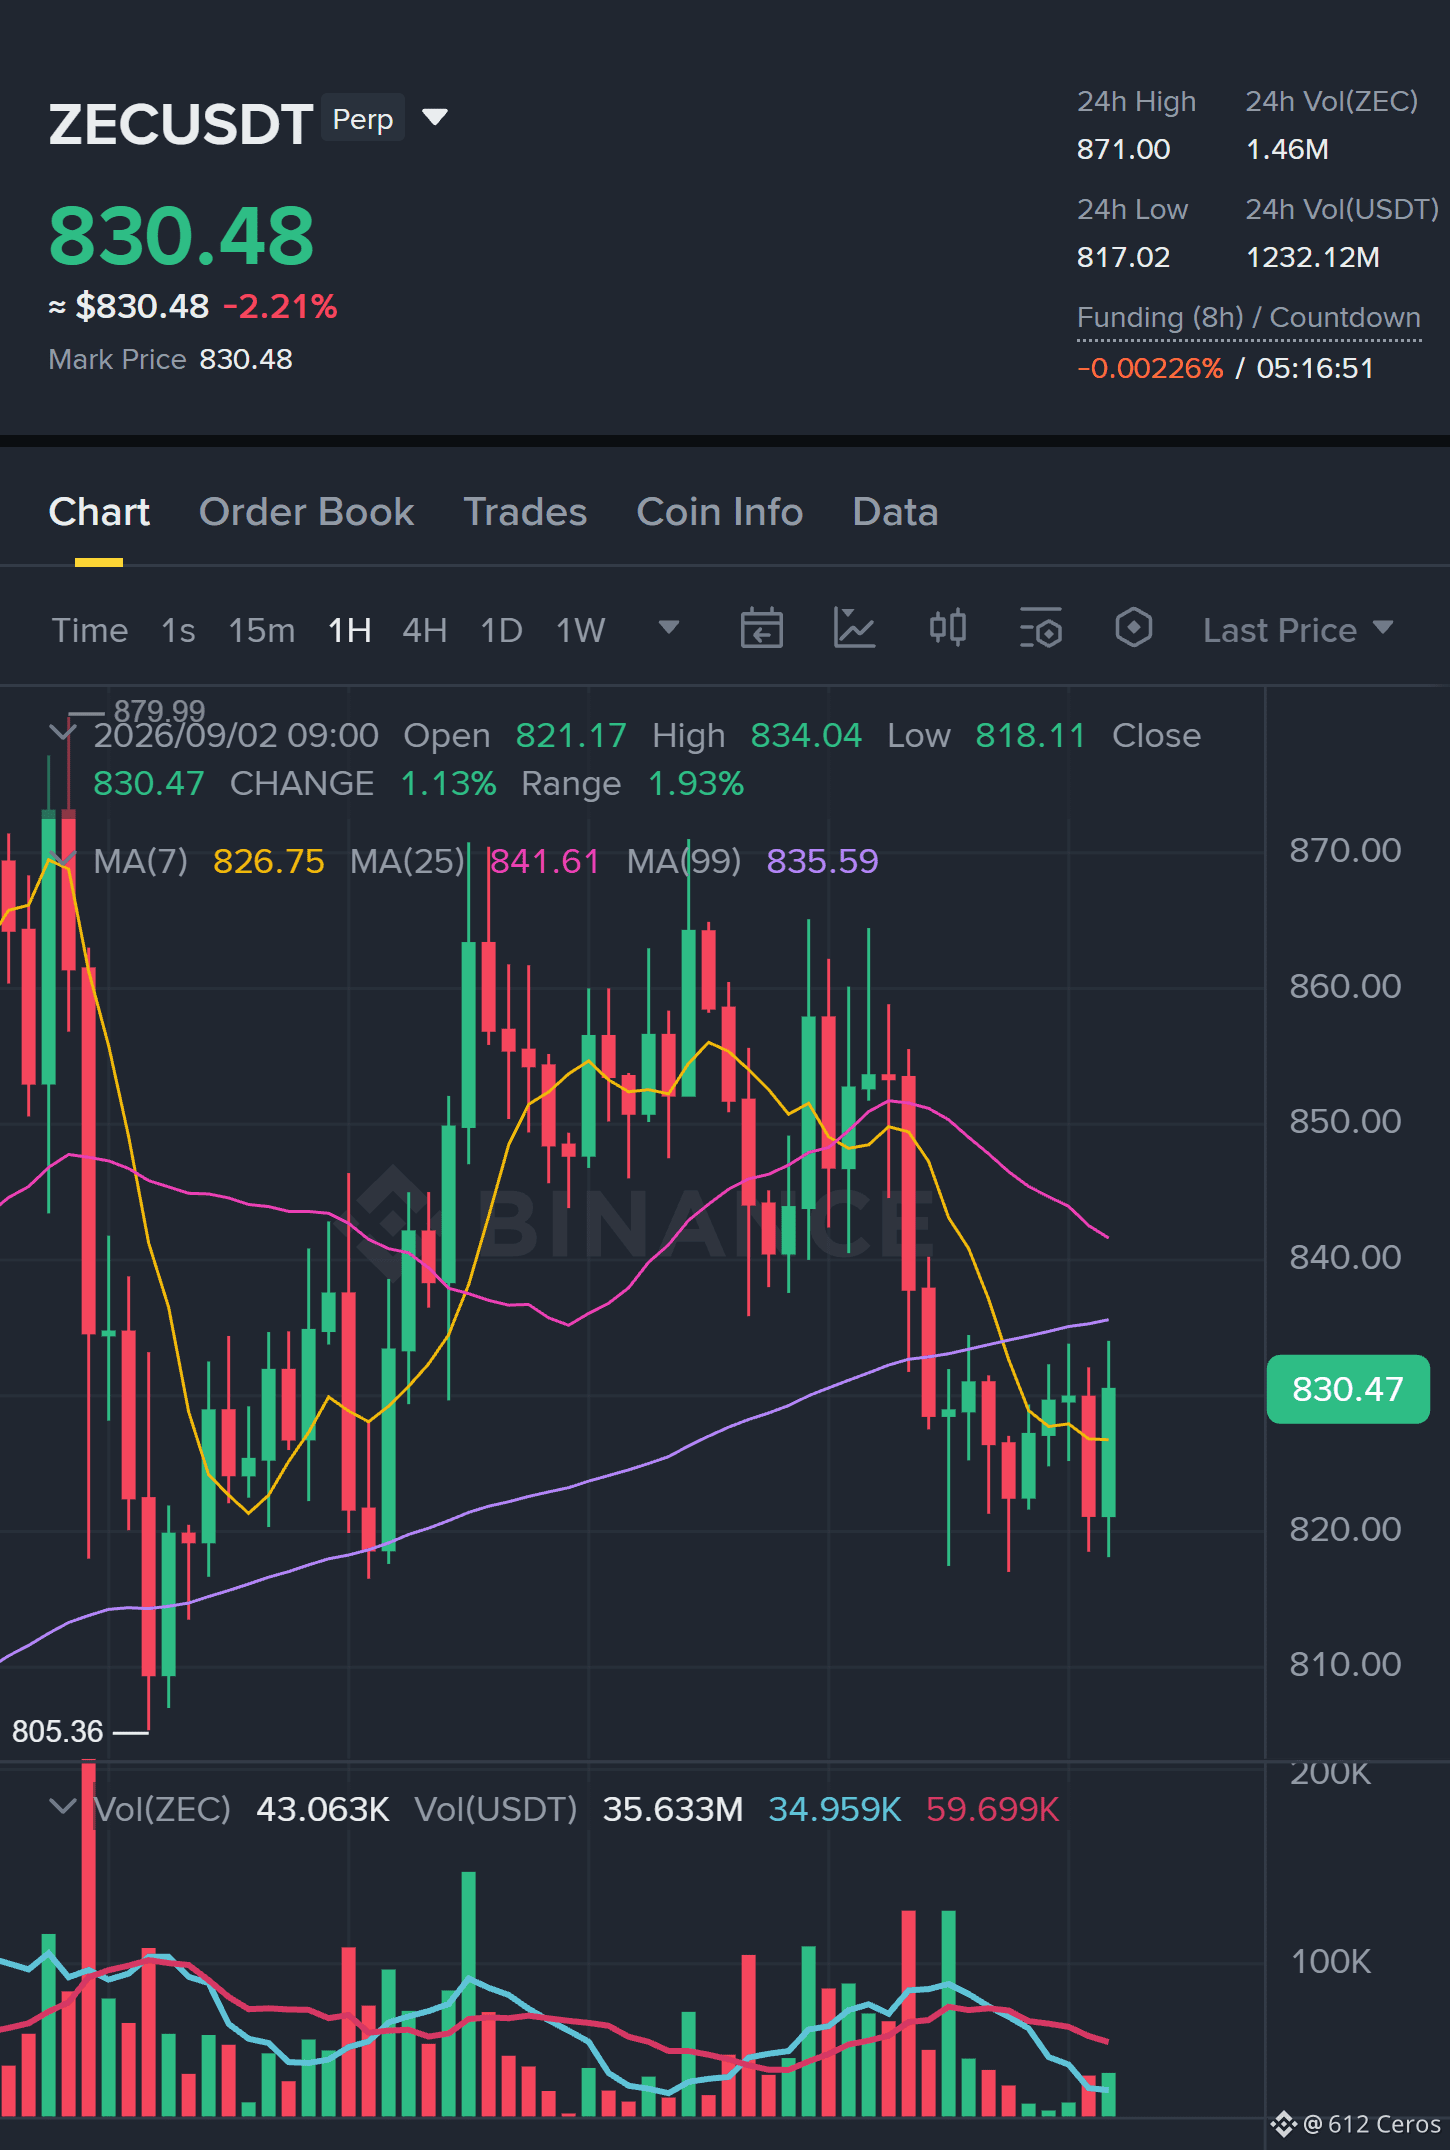
Task: Select the 15m timeframe
Action: [x=261, y=630]
